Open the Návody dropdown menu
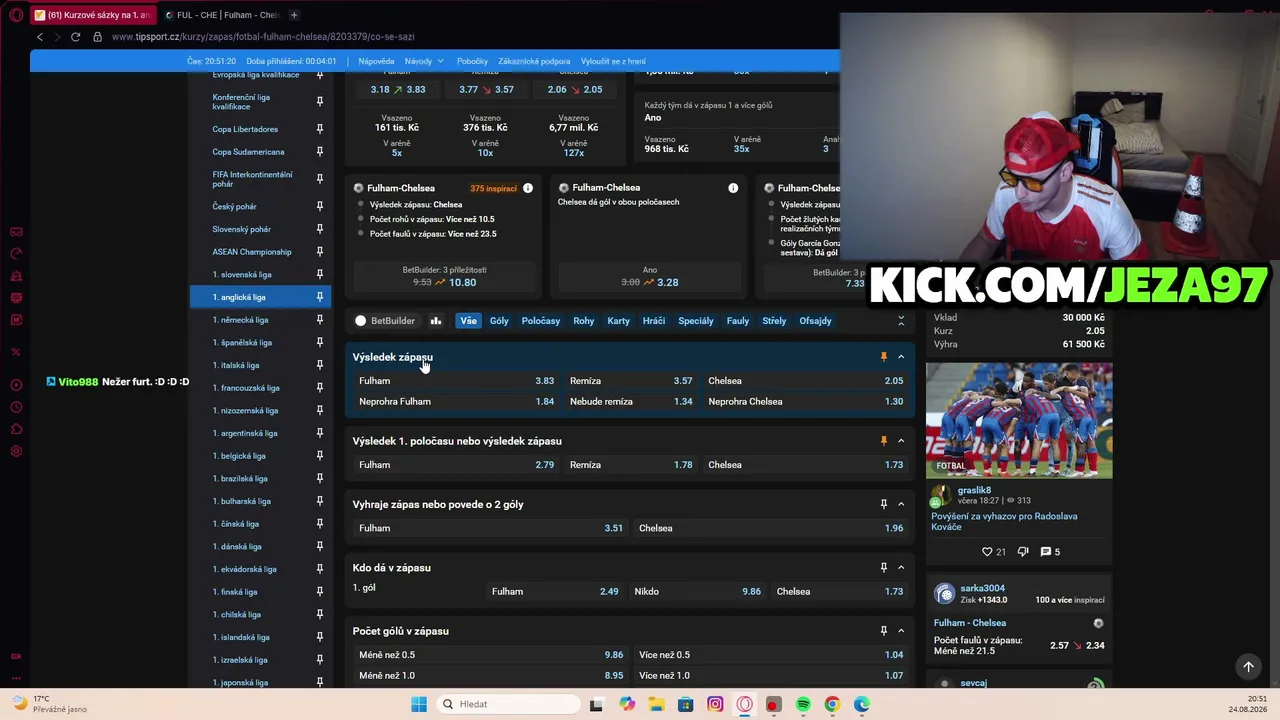Viewport: 1280px width, 720px height. click(424, 61)
